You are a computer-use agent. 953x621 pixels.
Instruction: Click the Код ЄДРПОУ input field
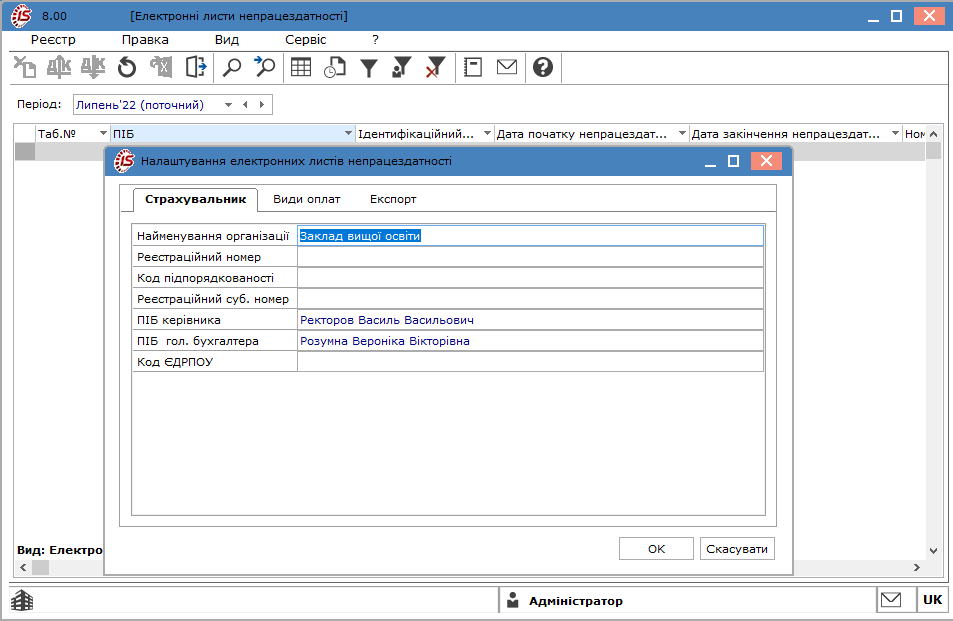tap(530, 362)
